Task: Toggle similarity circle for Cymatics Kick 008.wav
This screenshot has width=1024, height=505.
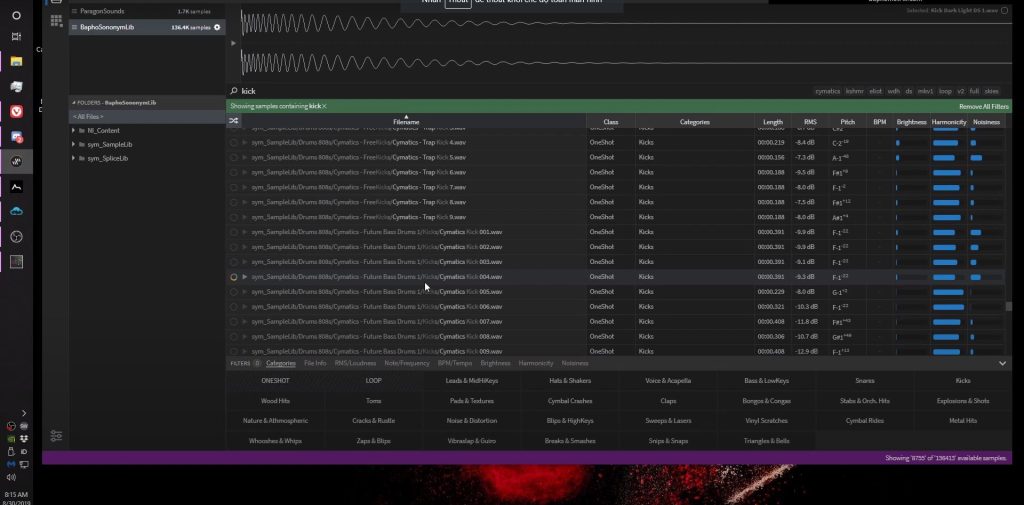Action: point(233,336)
